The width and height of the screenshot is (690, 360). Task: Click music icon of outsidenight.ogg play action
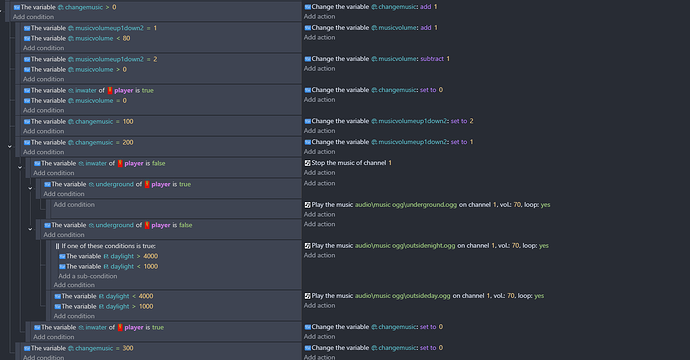tap(308, 246)
